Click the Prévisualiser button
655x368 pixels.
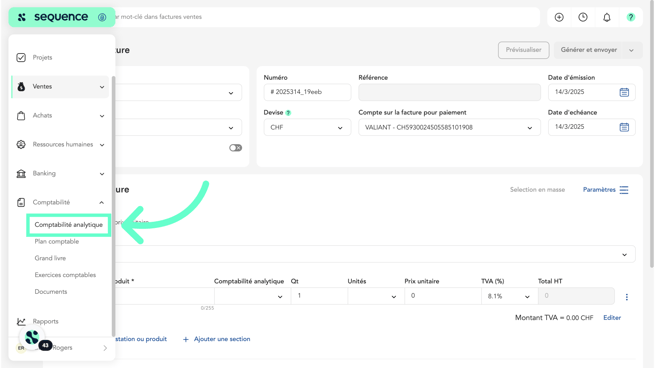523,50
